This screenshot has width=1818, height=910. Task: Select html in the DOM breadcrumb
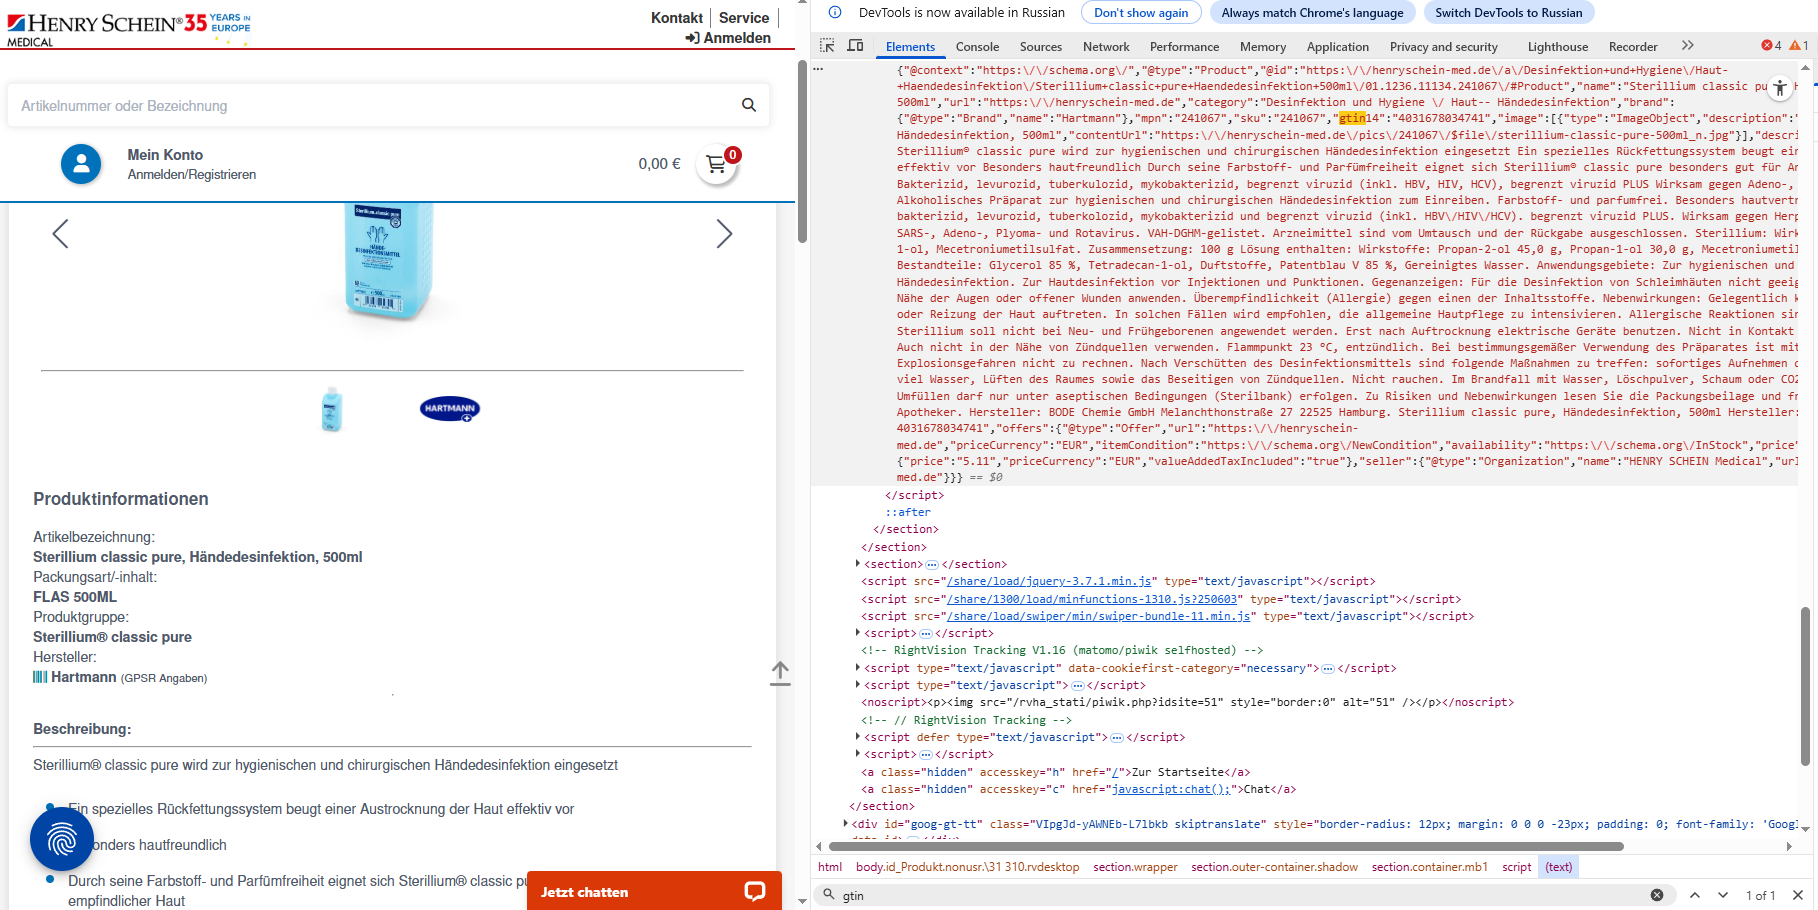tap(830, 867)
